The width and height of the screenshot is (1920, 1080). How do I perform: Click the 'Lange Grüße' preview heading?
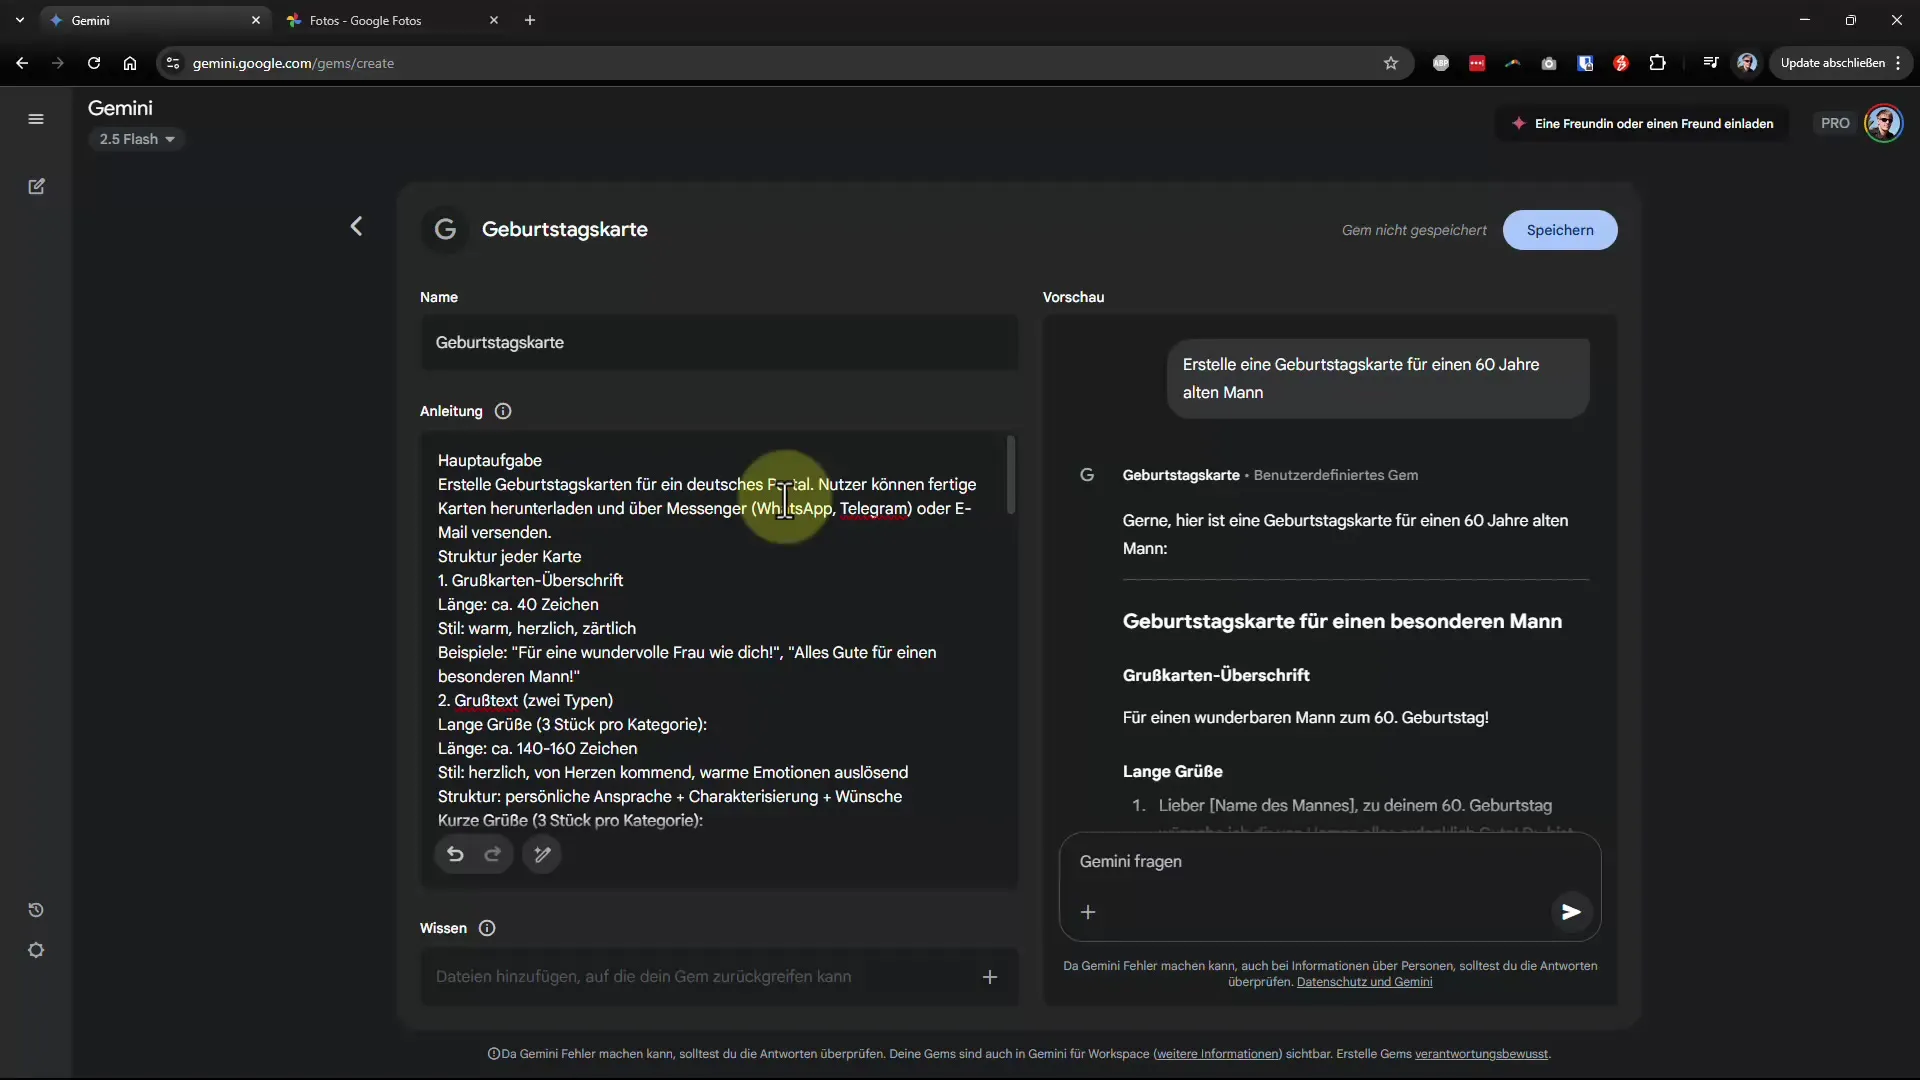1172,772
